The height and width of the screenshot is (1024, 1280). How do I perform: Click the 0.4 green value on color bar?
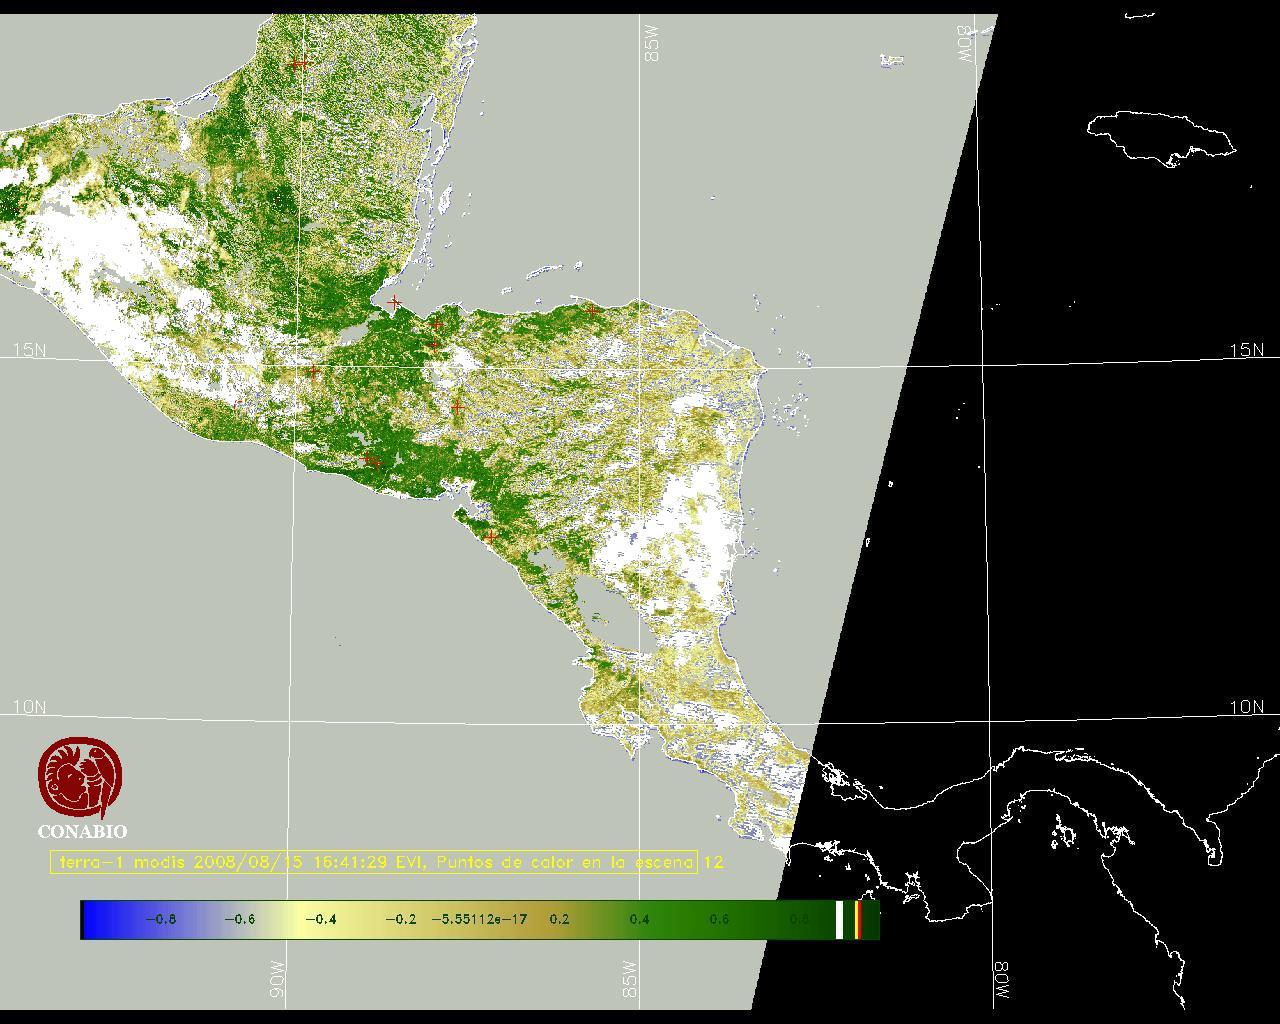(639, 919)
